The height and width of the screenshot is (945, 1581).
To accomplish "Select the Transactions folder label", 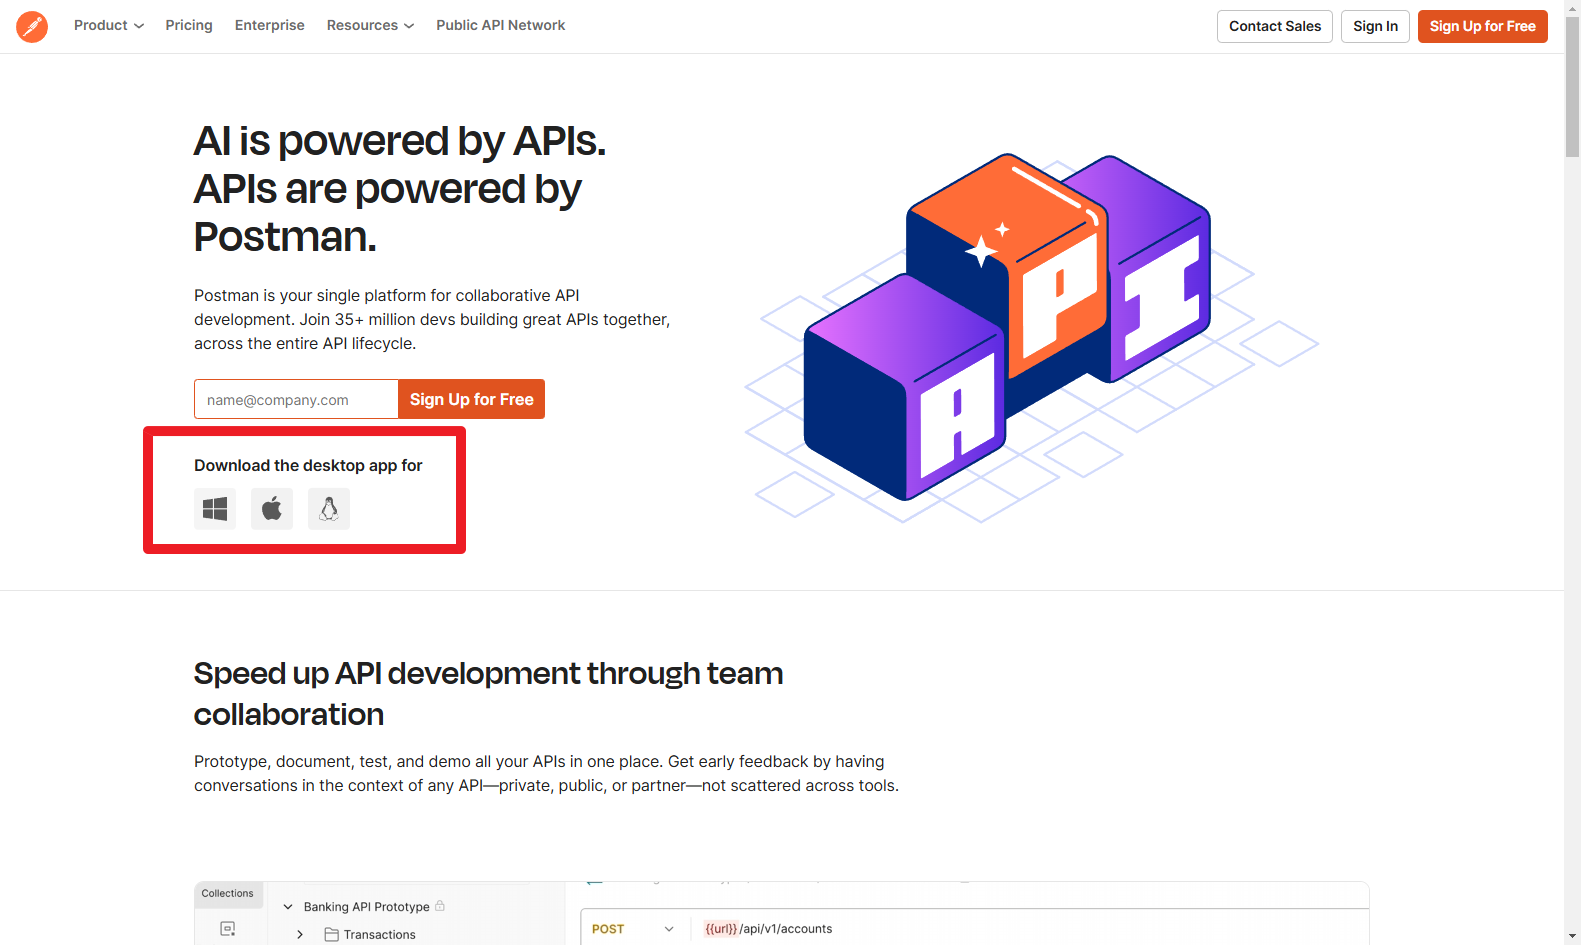I will coord(379,935).
